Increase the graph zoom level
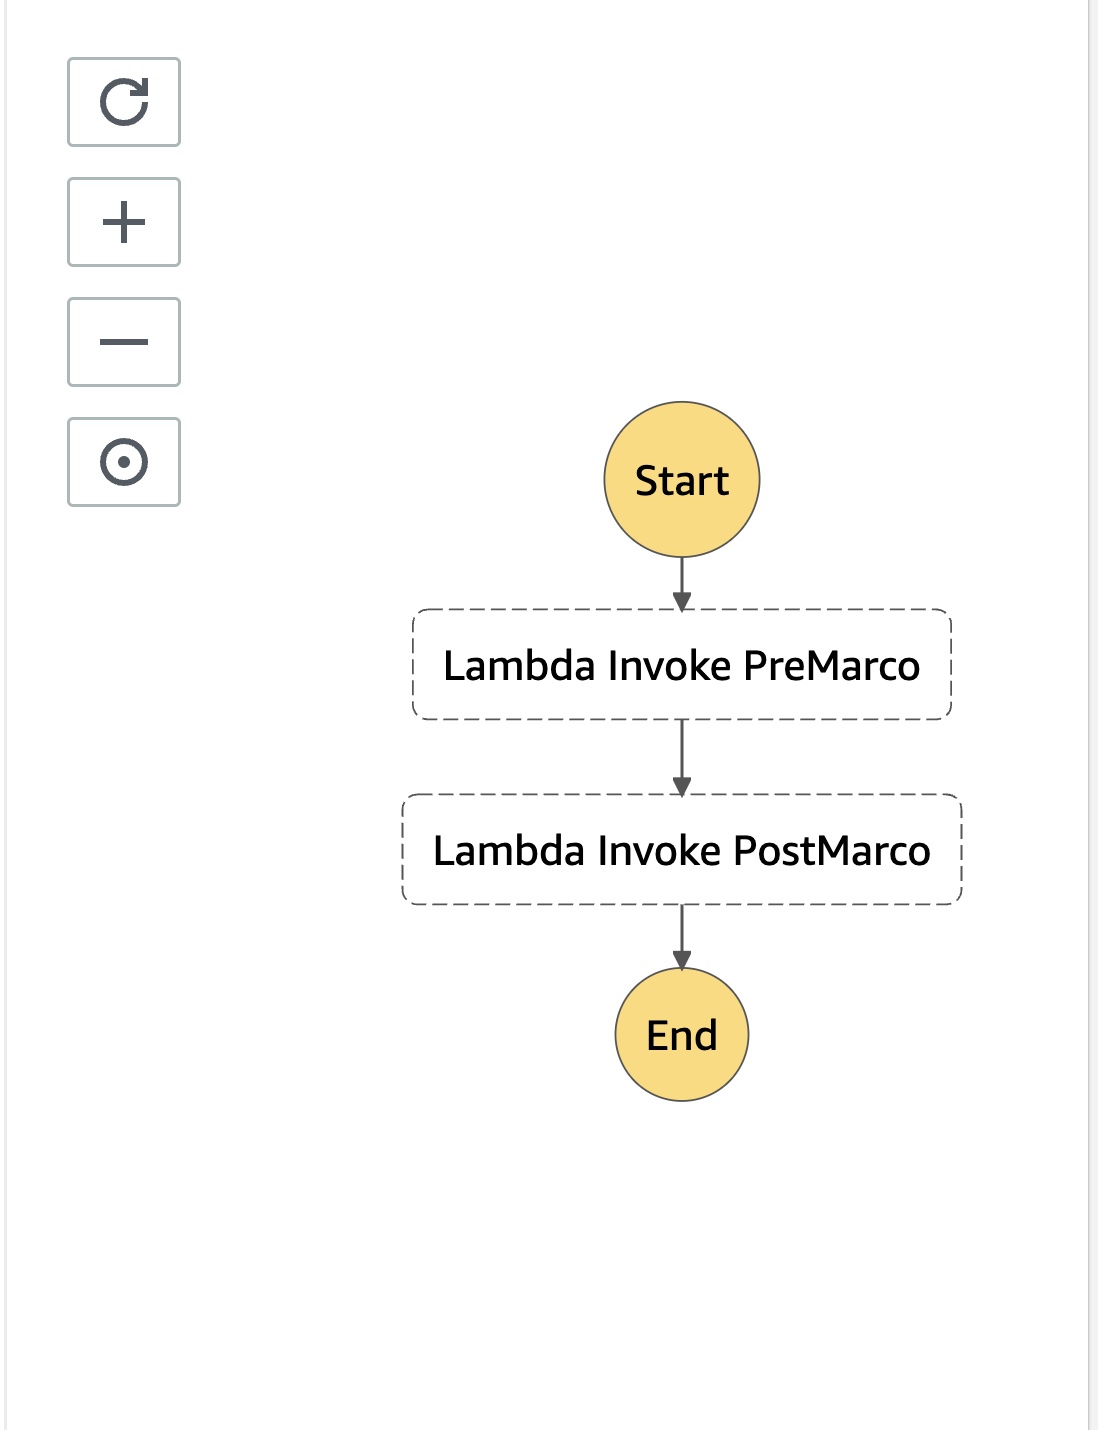The image size is (1098, 1430). [x=123, y=222]
